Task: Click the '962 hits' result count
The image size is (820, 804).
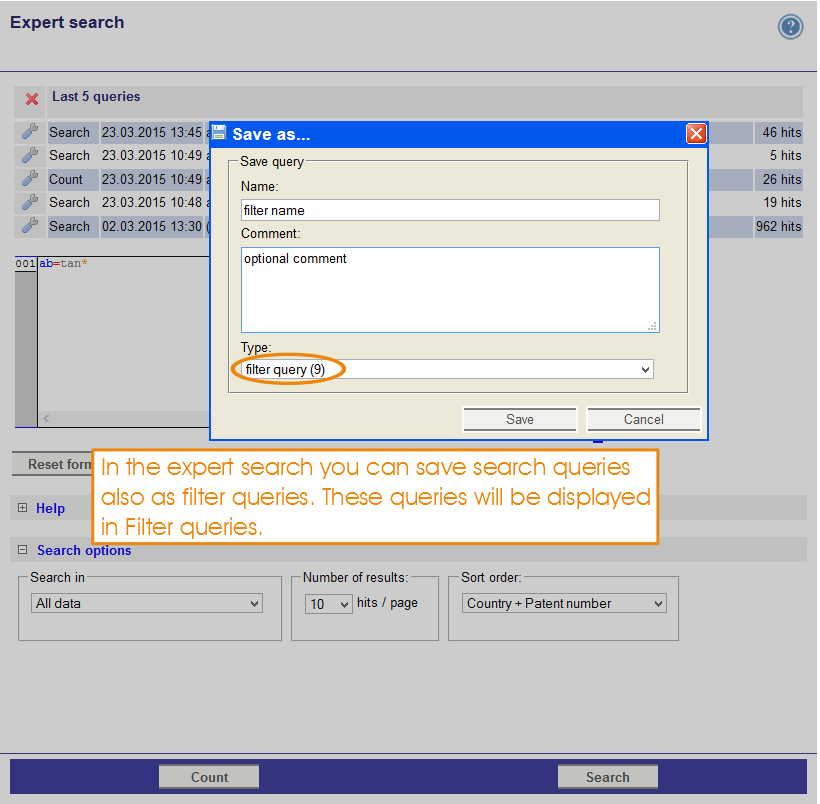Action: point(779,227)
